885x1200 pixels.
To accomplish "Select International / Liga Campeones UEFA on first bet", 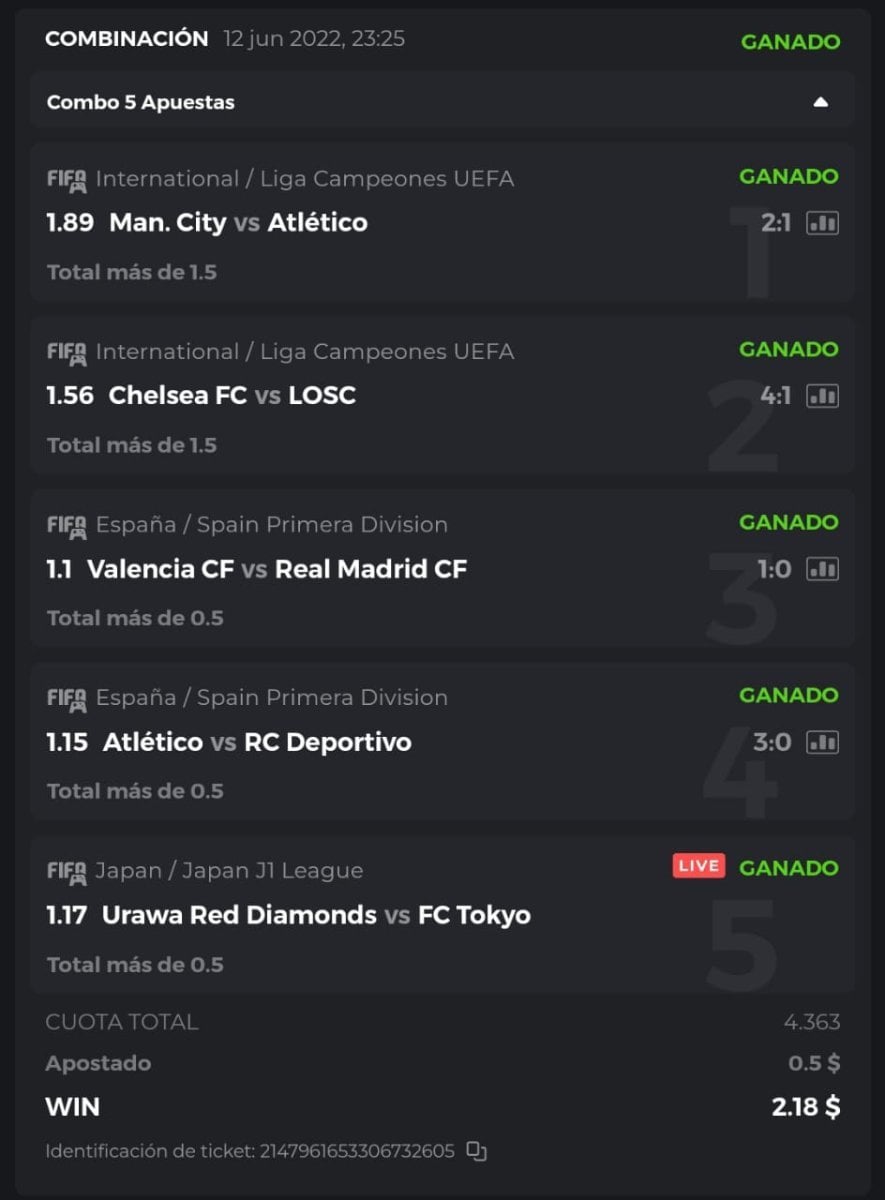I will pos(305,179).
